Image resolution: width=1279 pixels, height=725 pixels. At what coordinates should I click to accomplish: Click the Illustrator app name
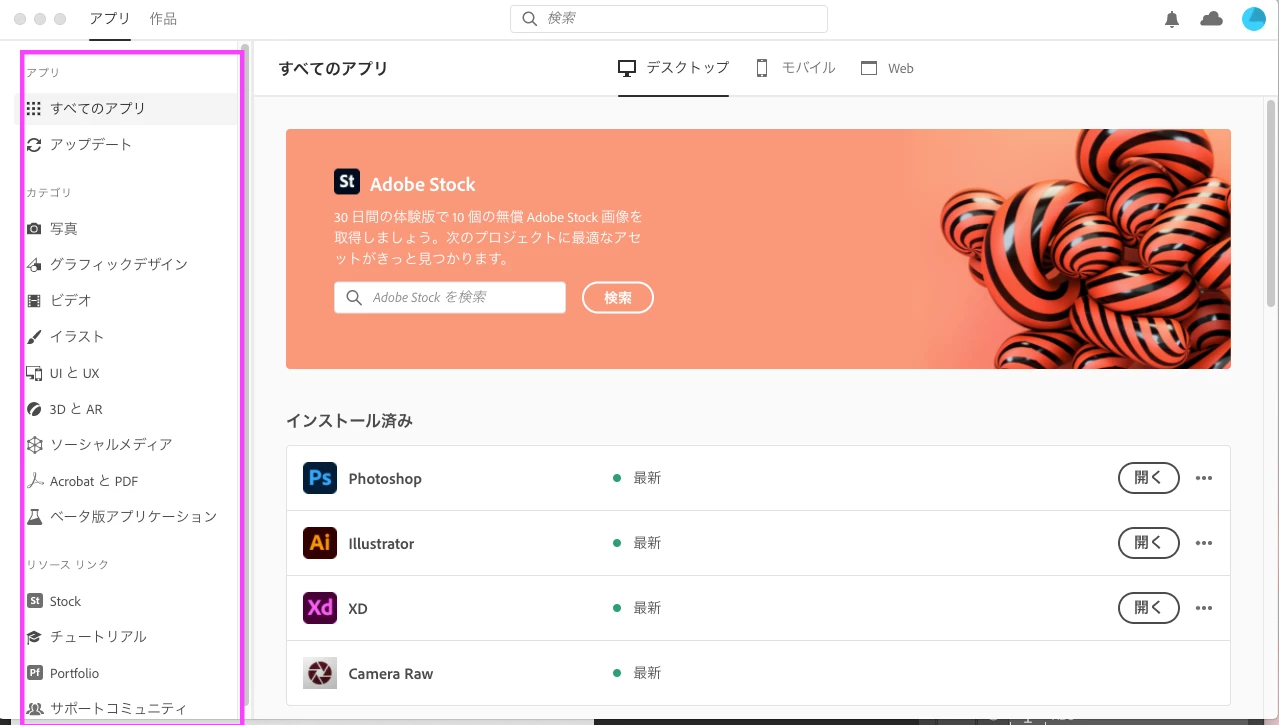[x=381, y=544]
